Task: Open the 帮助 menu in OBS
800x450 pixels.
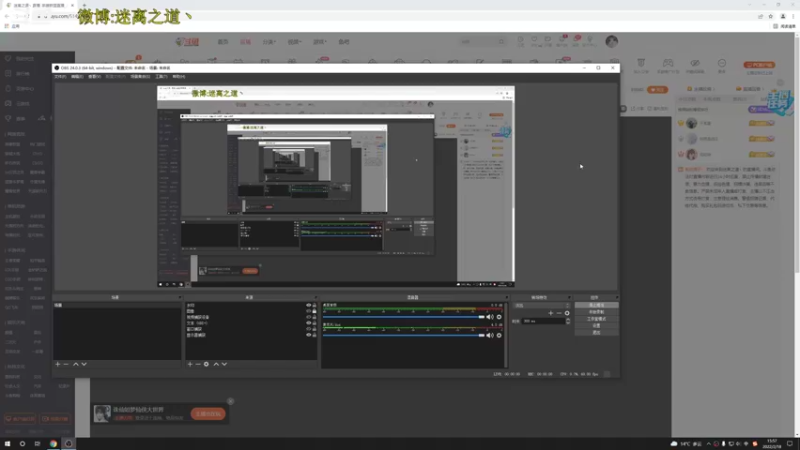Action: coord(179,77)
